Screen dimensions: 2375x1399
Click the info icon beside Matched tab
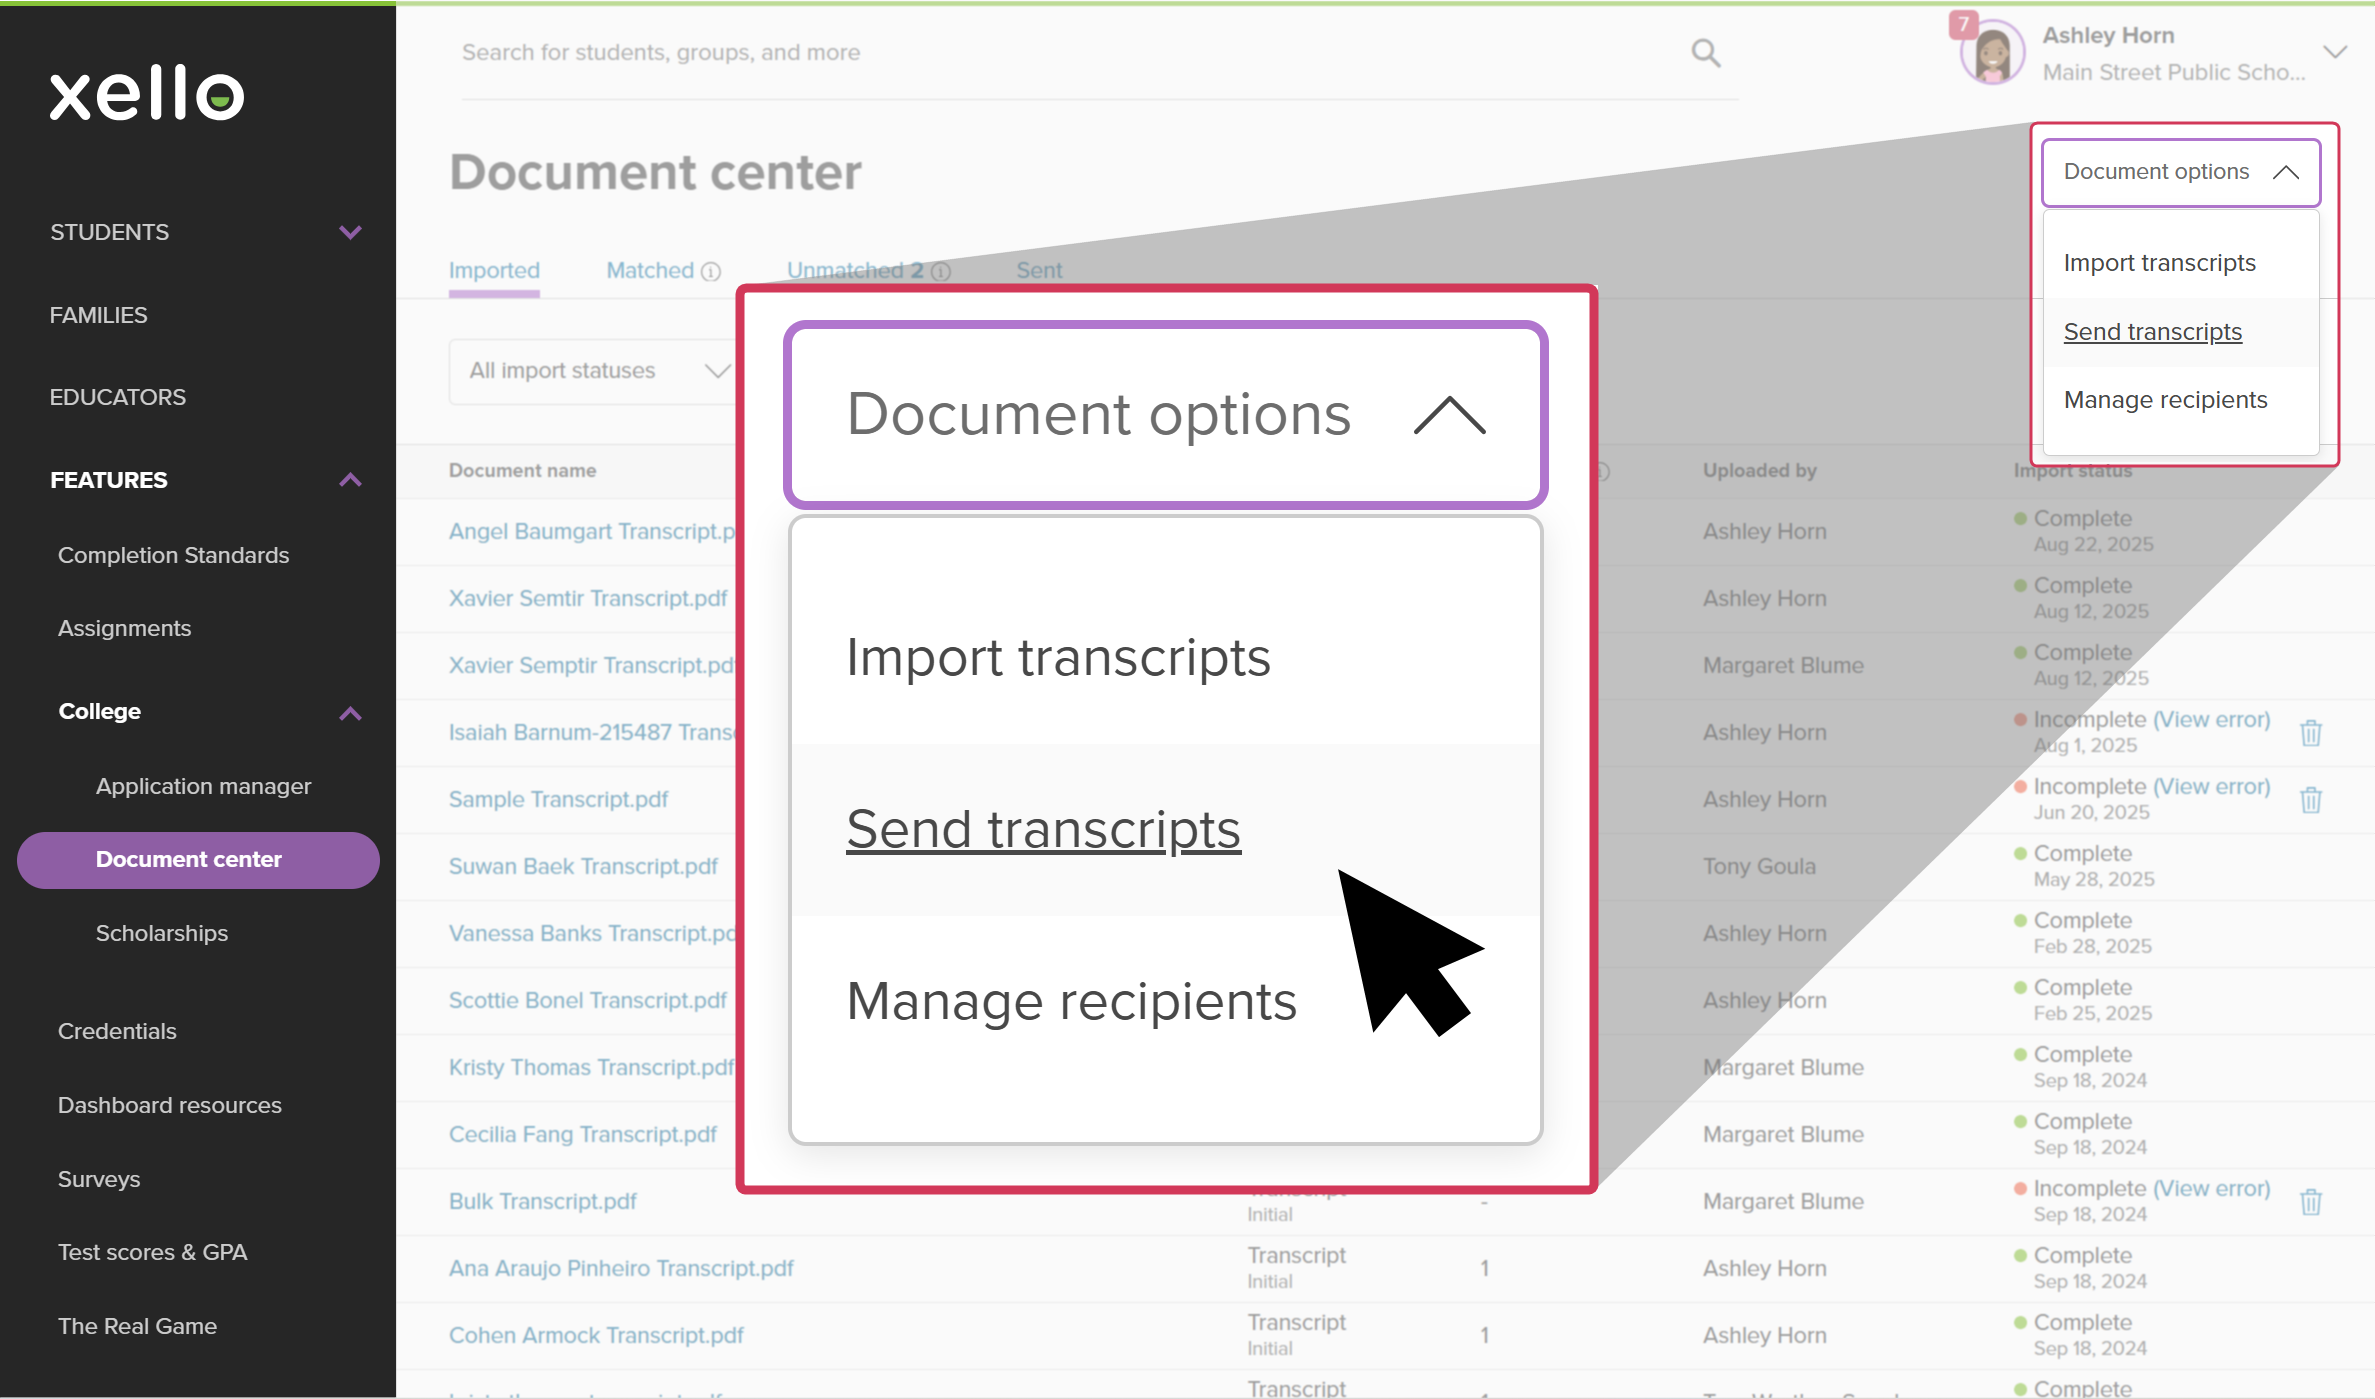pos(711,271)
